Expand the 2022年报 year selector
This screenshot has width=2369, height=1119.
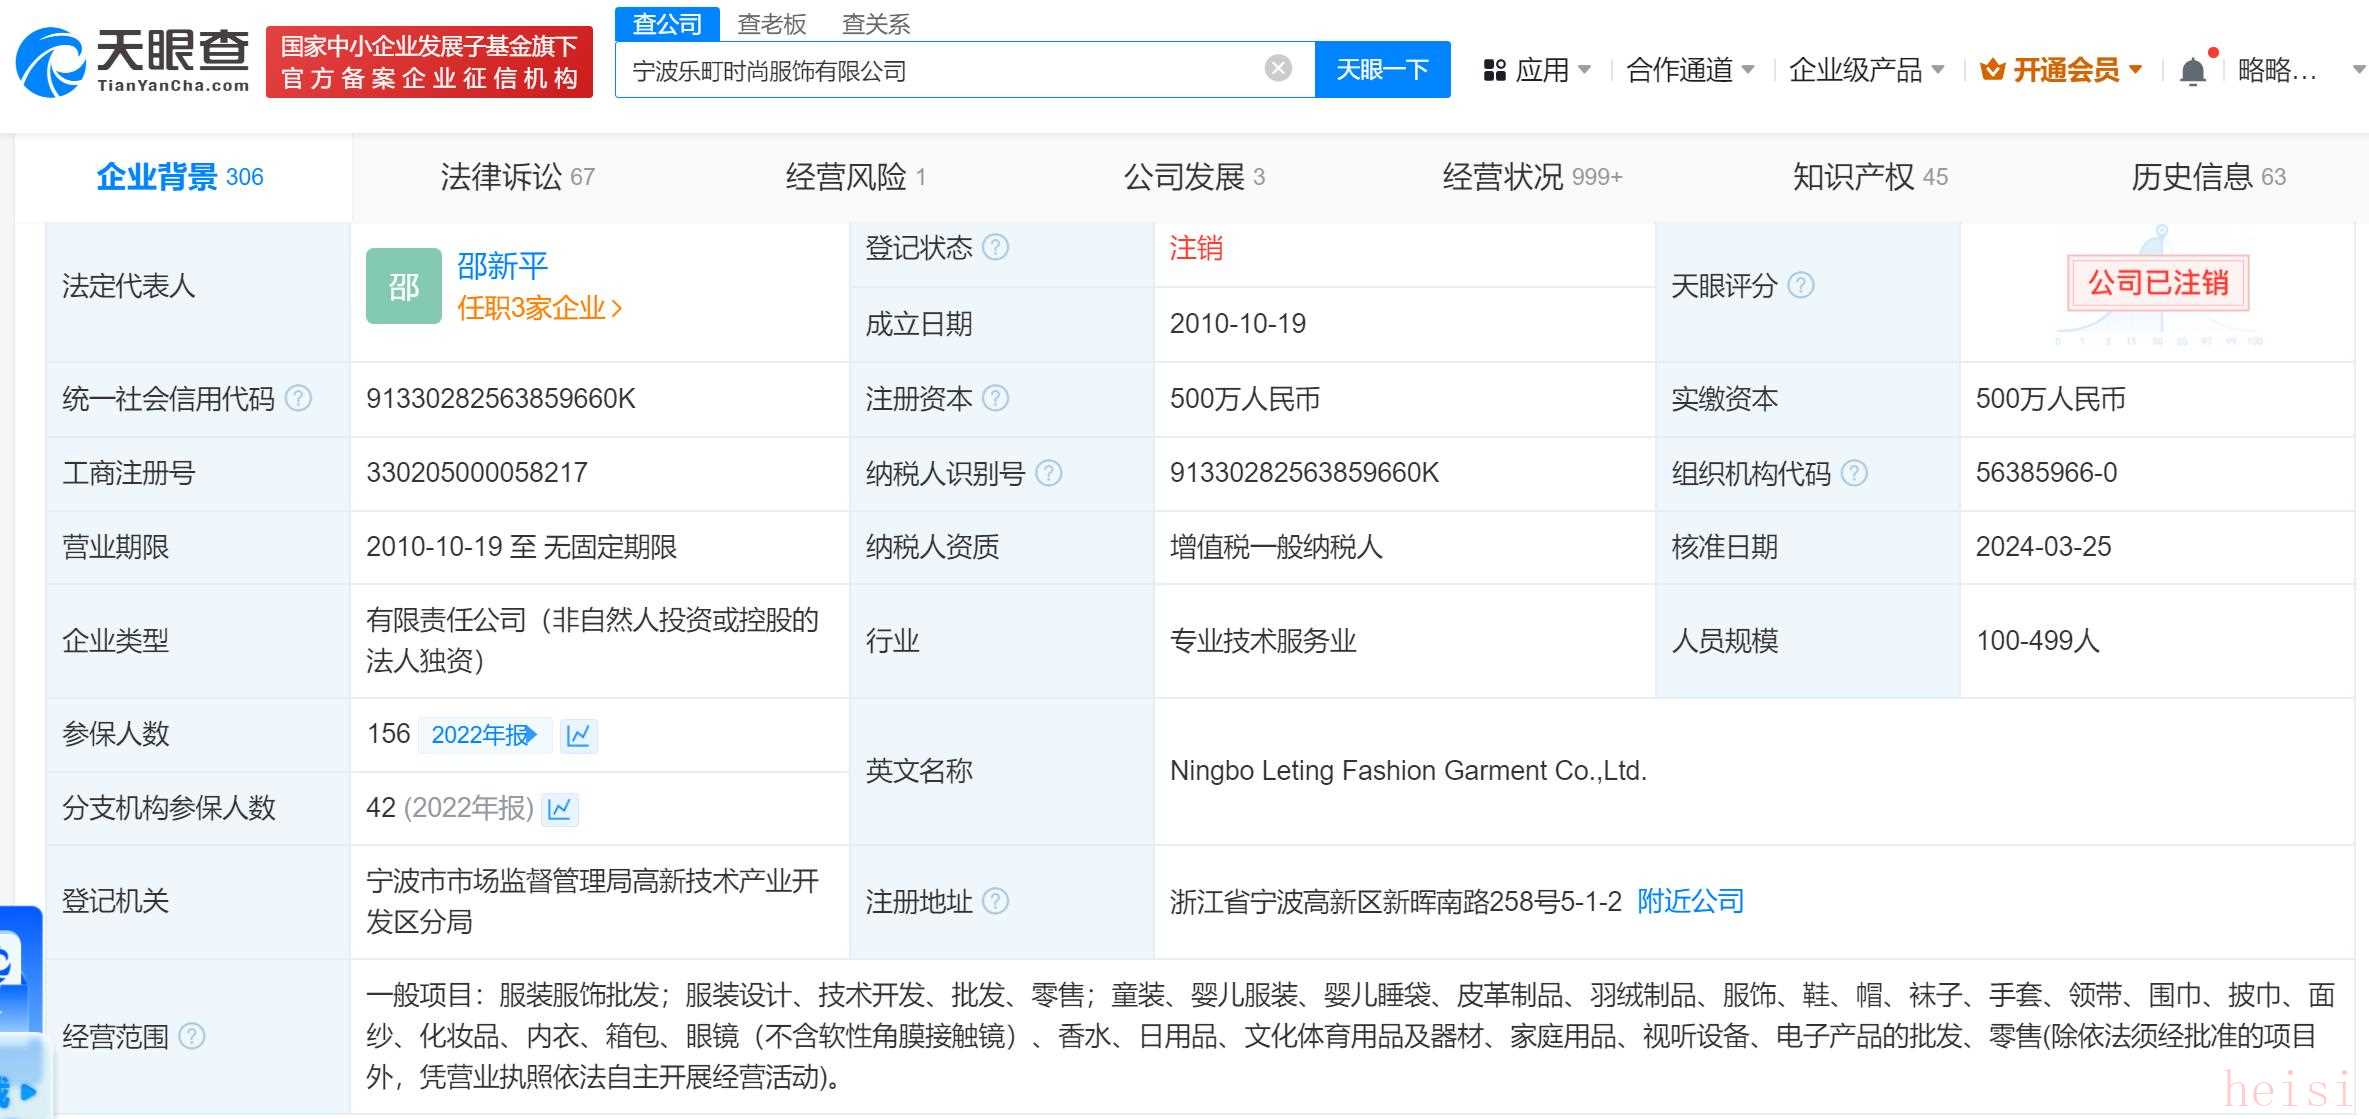[x=484, y=736]
